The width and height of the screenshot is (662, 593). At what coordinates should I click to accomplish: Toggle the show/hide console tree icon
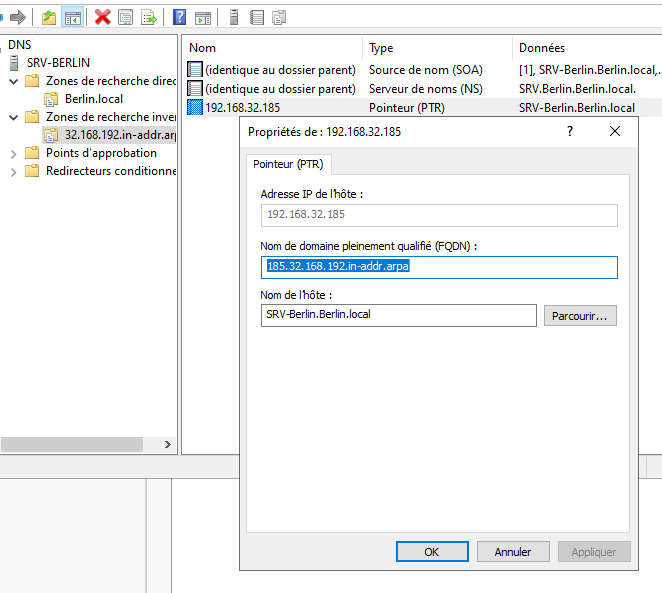[72, 17]
